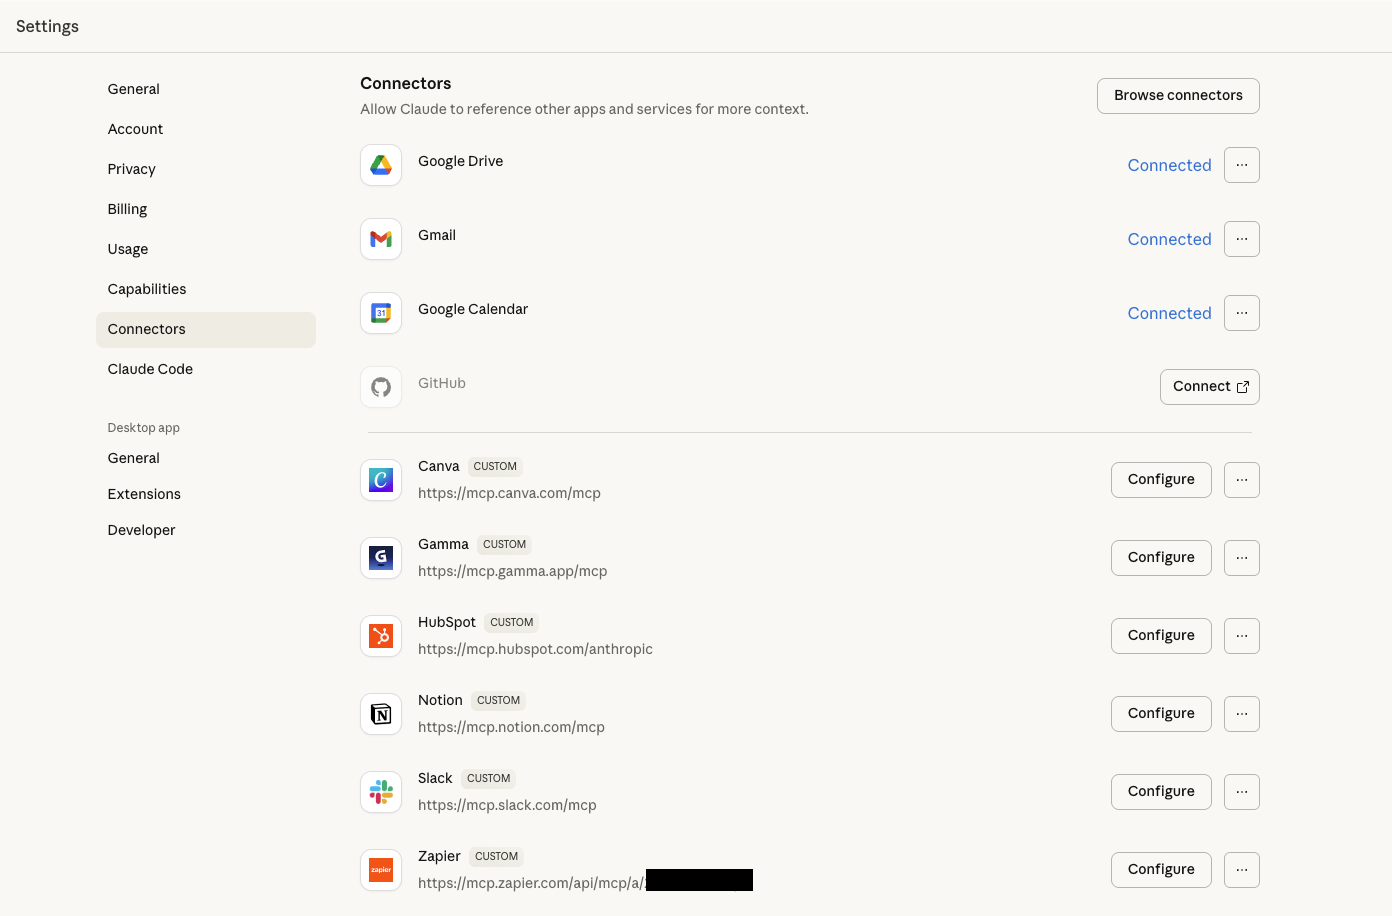
Task: Open the options menu for Zapier
Action: [x=1241, y=869]
